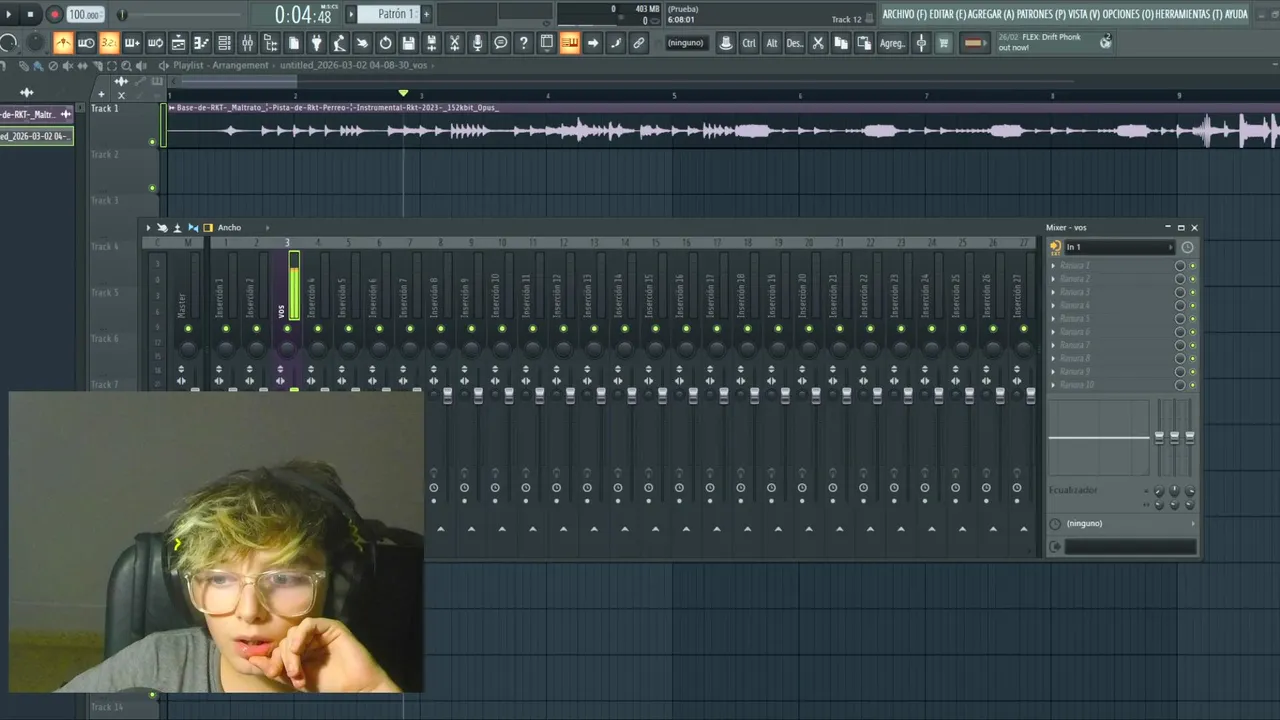Expand the Ranura 1 effect slot arrow
This screenshot has height=720, width=1280.
coord(1053,266)
